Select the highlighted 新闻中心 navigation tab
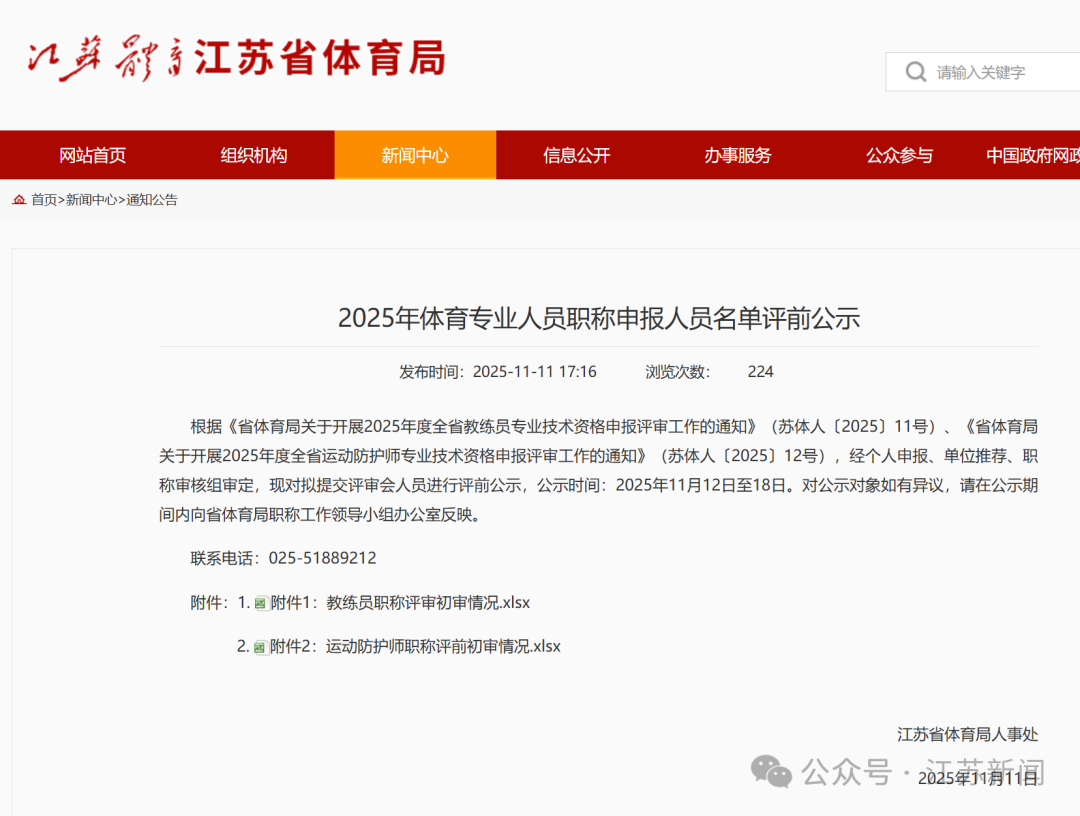1080x816 pixels. [x=415, y=155]
